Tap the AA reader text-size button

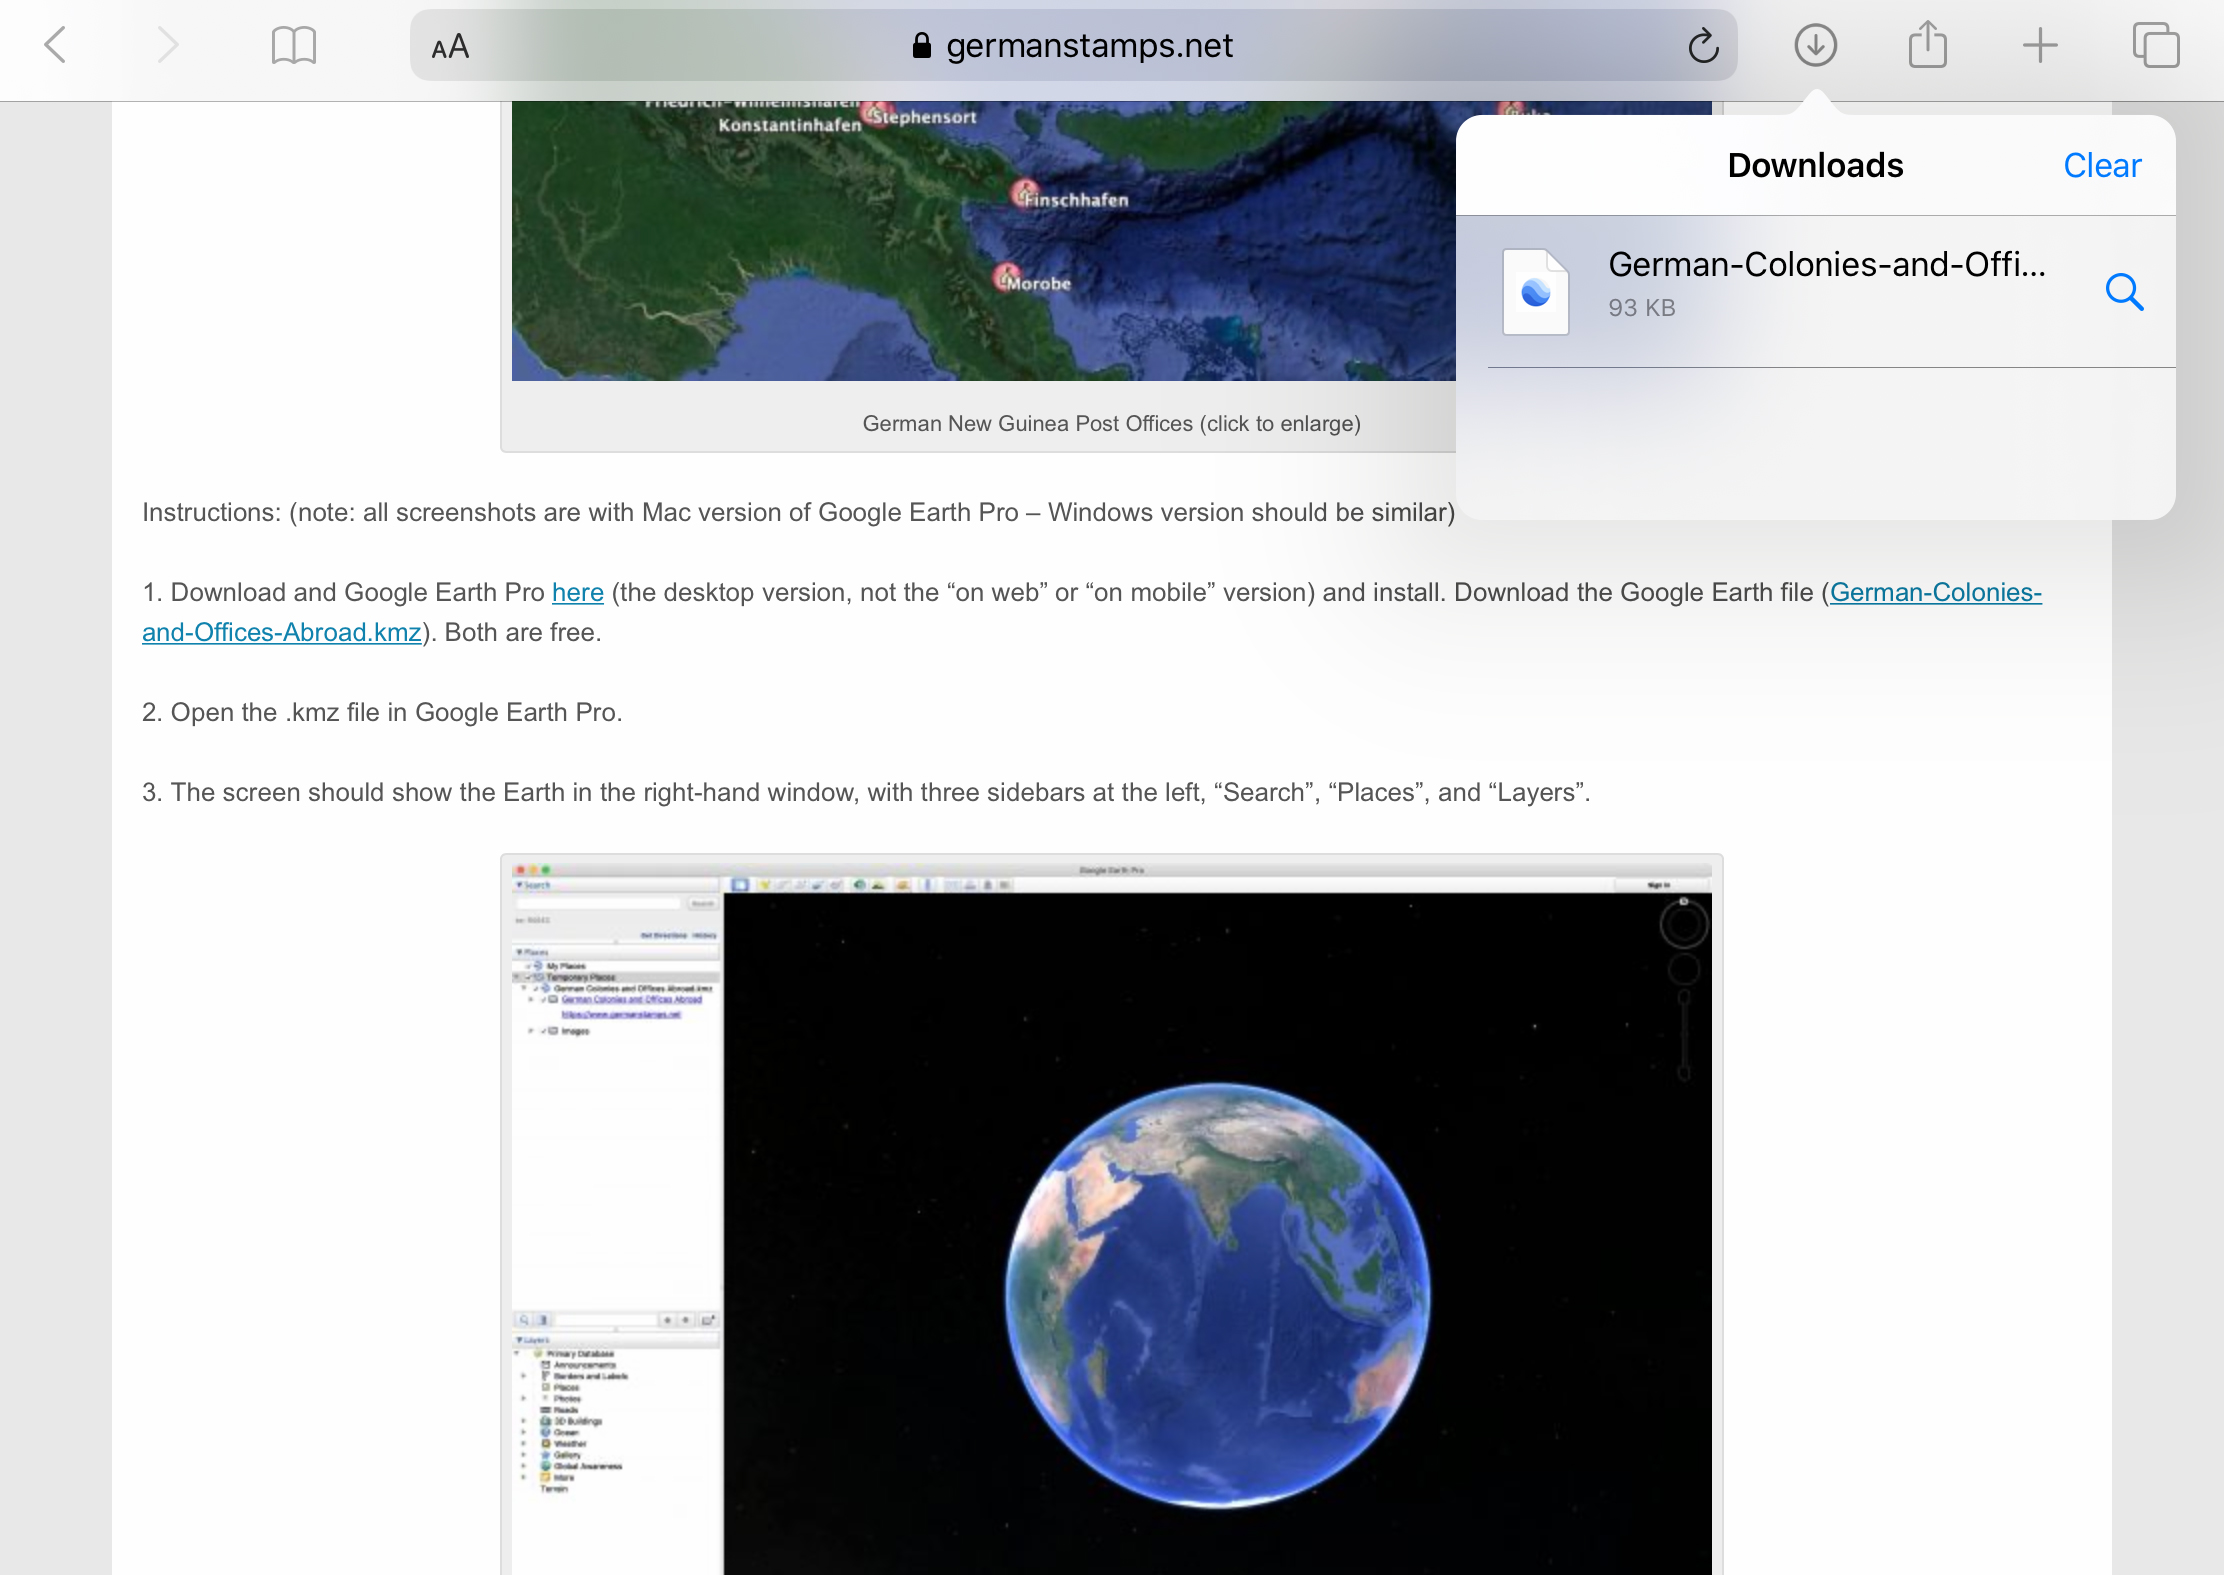tap(450, 46)
